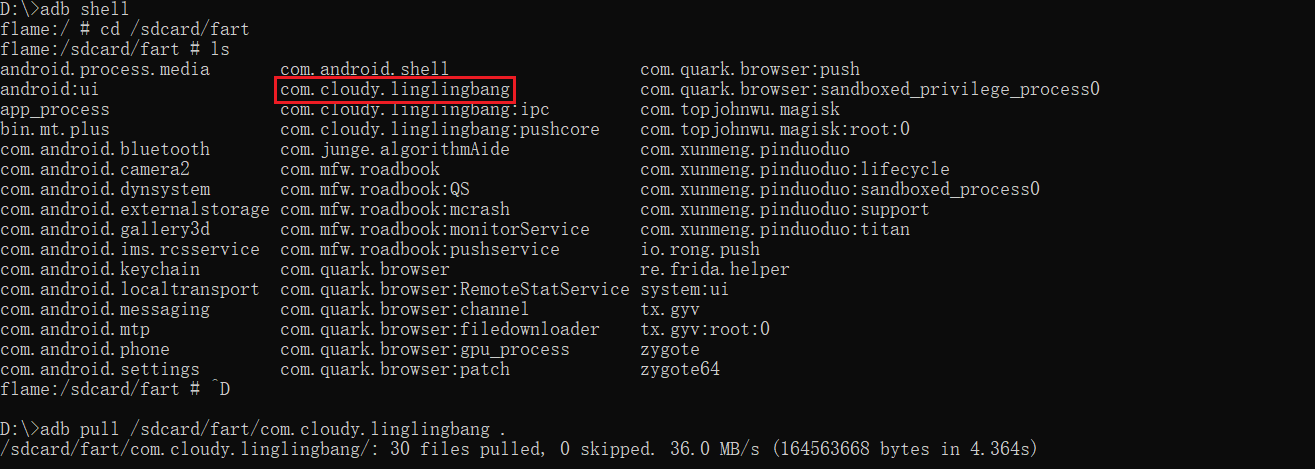Click the com.quark.browser:gpu_process entry
The image size is (1315, 469).
pos(424,350)
